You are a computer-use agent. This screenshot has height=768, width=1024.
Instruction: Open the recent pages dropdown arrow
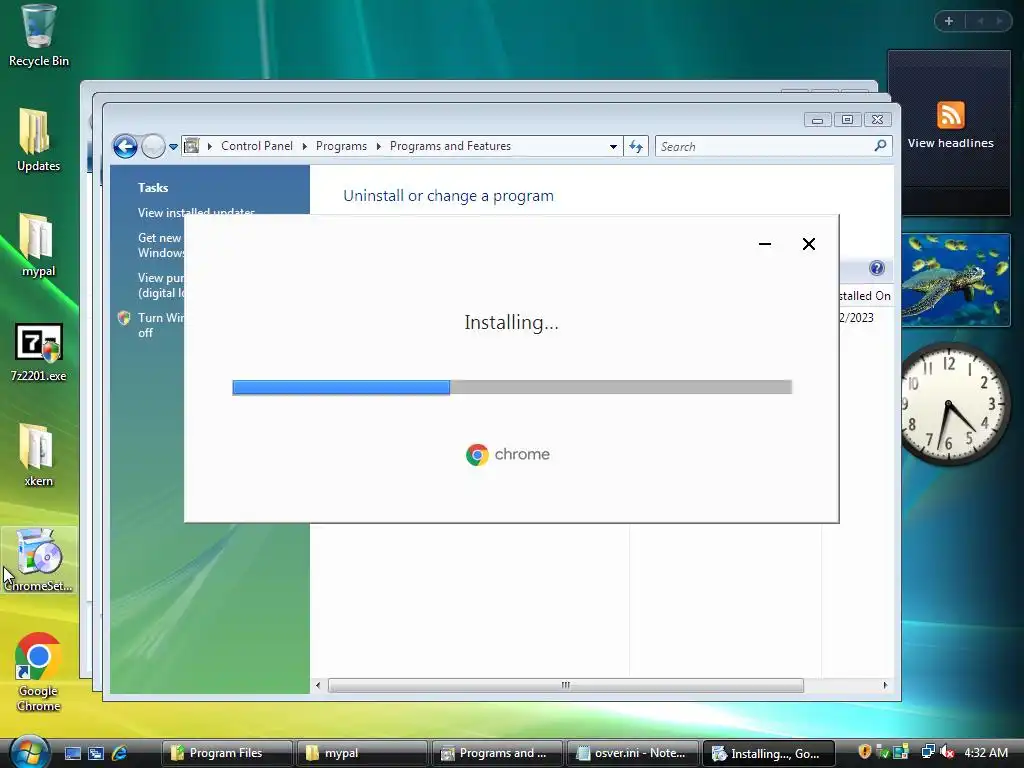tap(173, 147)
